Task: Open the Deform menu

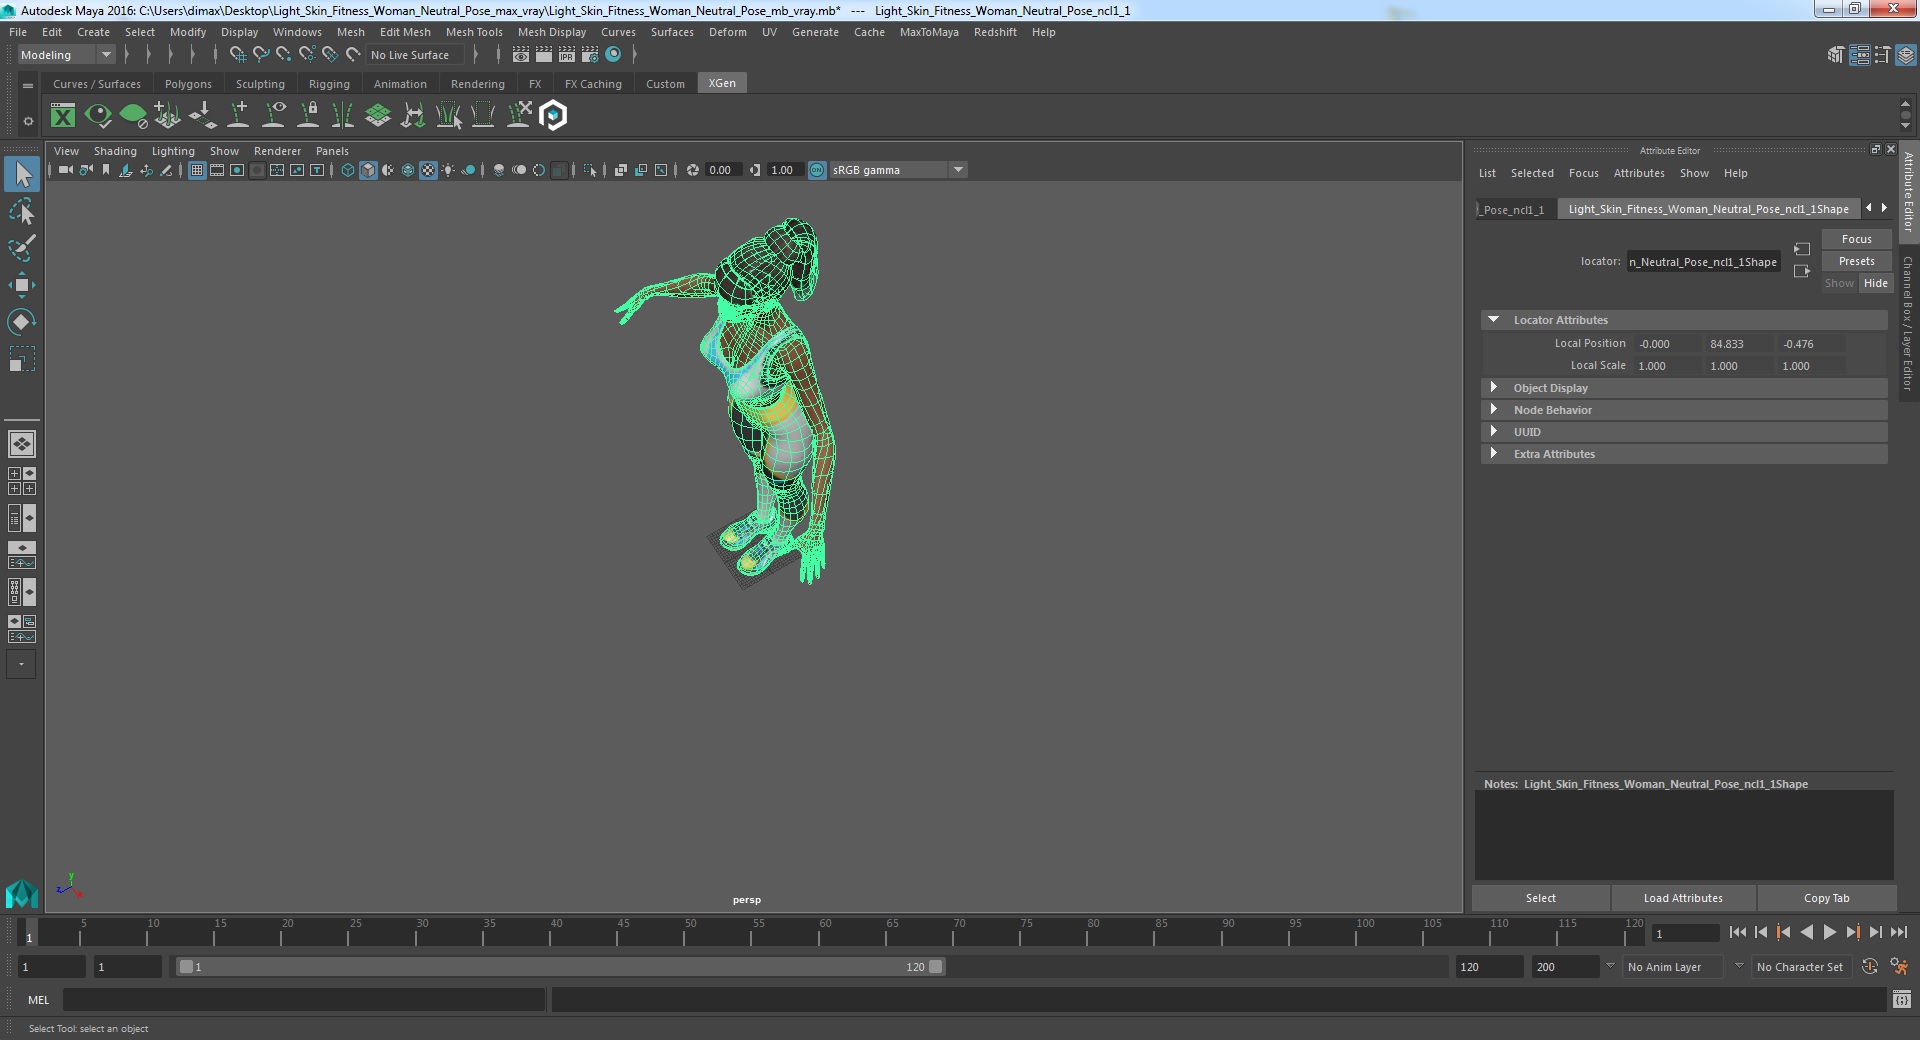Action: click(728, 32)
